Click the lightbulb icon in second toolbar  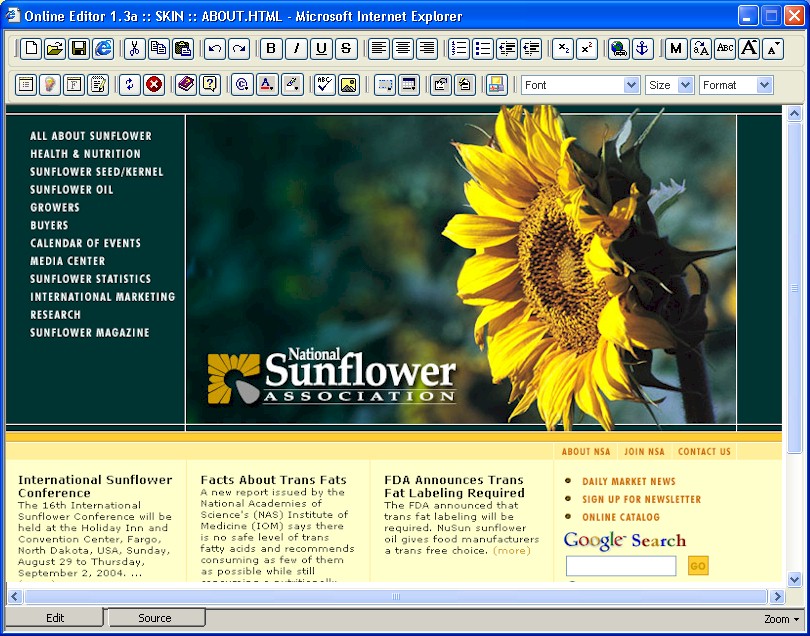[x=50, y=85]
